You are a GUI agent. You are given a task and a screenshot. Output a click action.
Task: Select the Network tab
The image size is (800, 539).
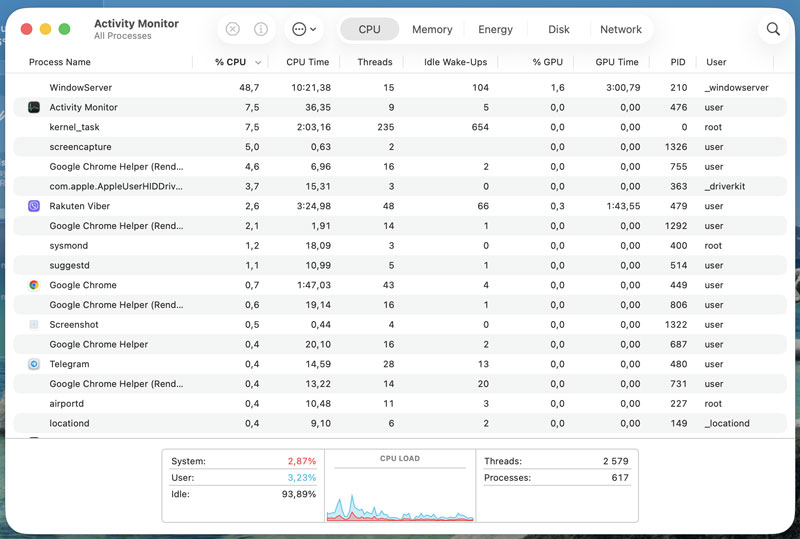[620, 29]
